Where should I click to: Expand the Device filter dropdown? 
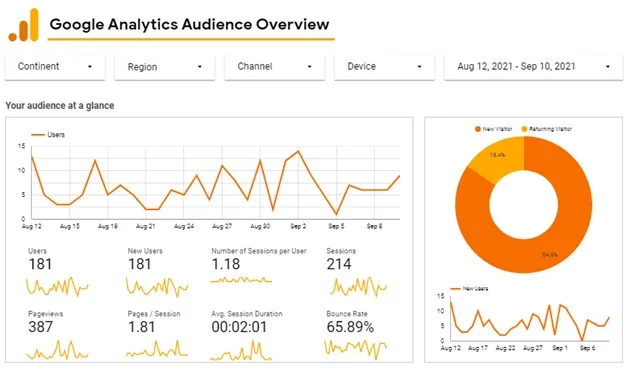coord(384,67)
